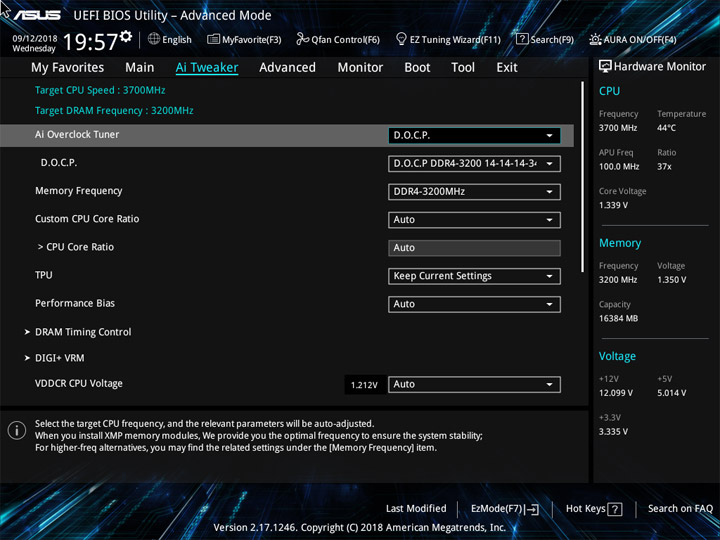The image size is (720, 540).
Task: Click the Hot Keys question mark icon
Action: pos(614,509)
